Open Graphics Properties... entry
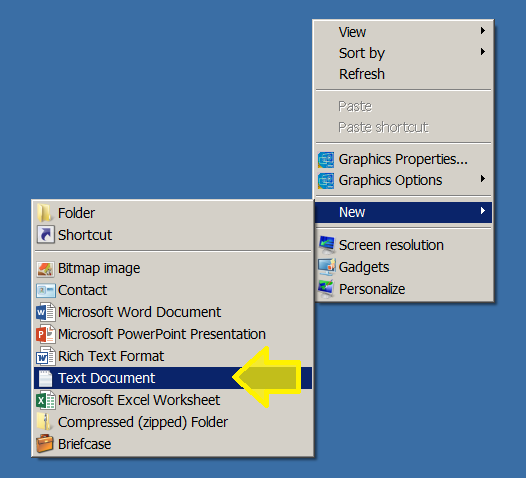The image size is (526, 478). [x=404, y=159]
